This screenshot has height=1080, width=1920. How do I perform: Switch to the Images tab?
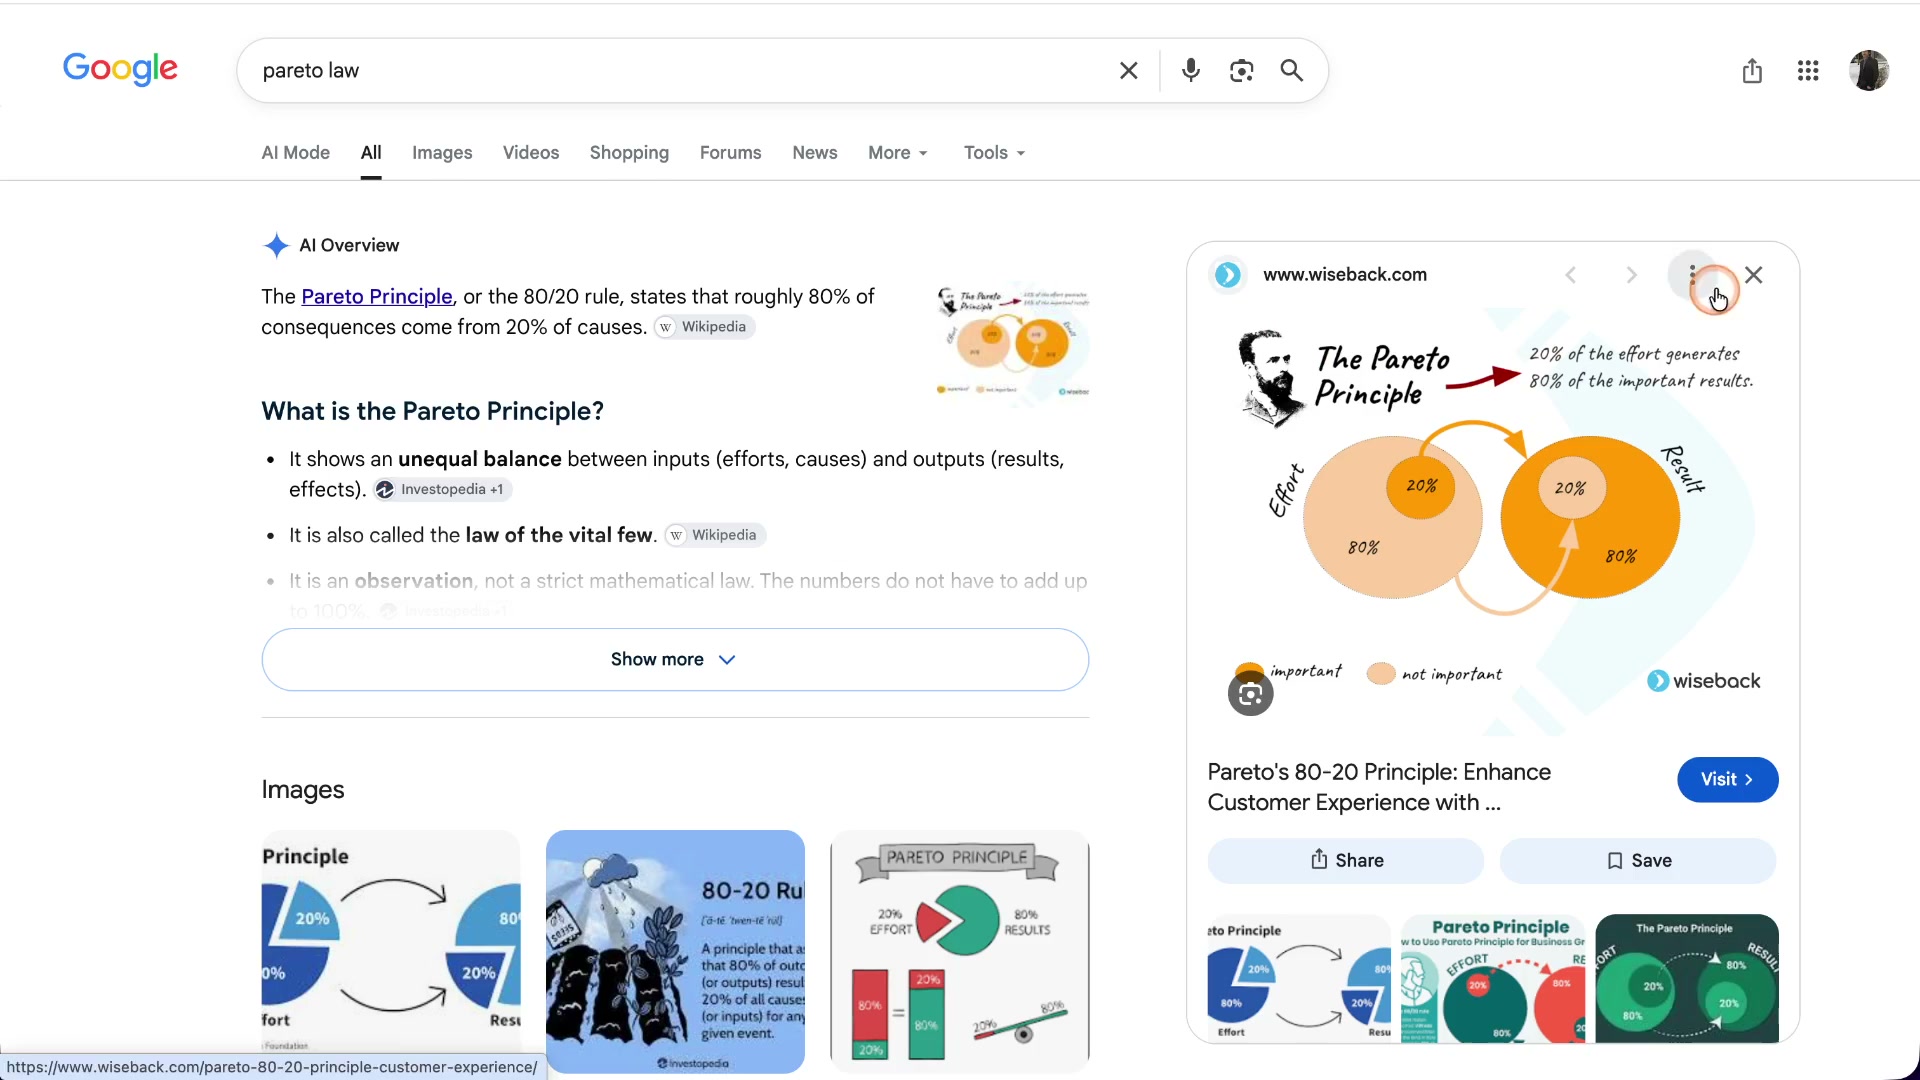pos(442,153)
